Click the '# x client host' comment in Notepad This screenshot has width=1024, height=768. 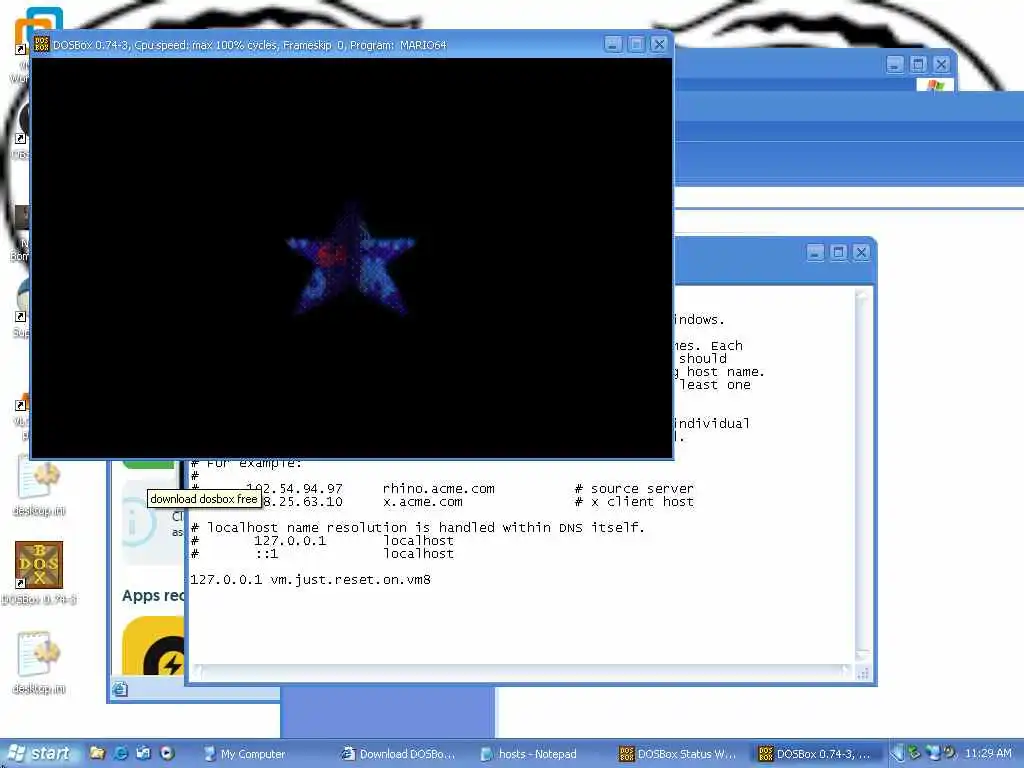[634, 502]
